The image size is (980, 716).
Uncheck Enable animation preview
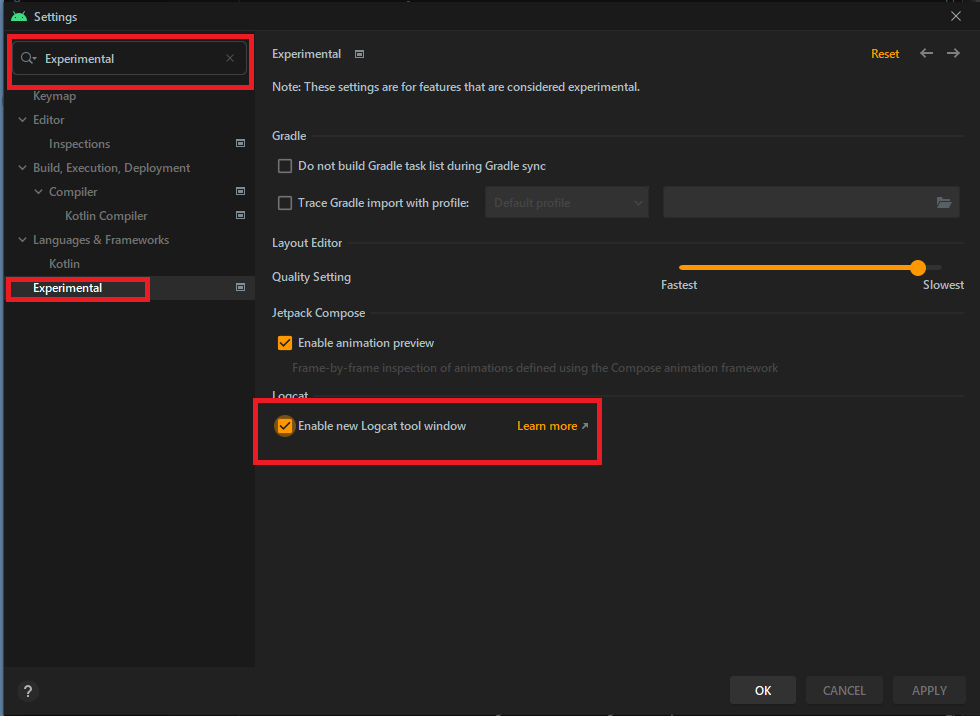pos(285,343)
